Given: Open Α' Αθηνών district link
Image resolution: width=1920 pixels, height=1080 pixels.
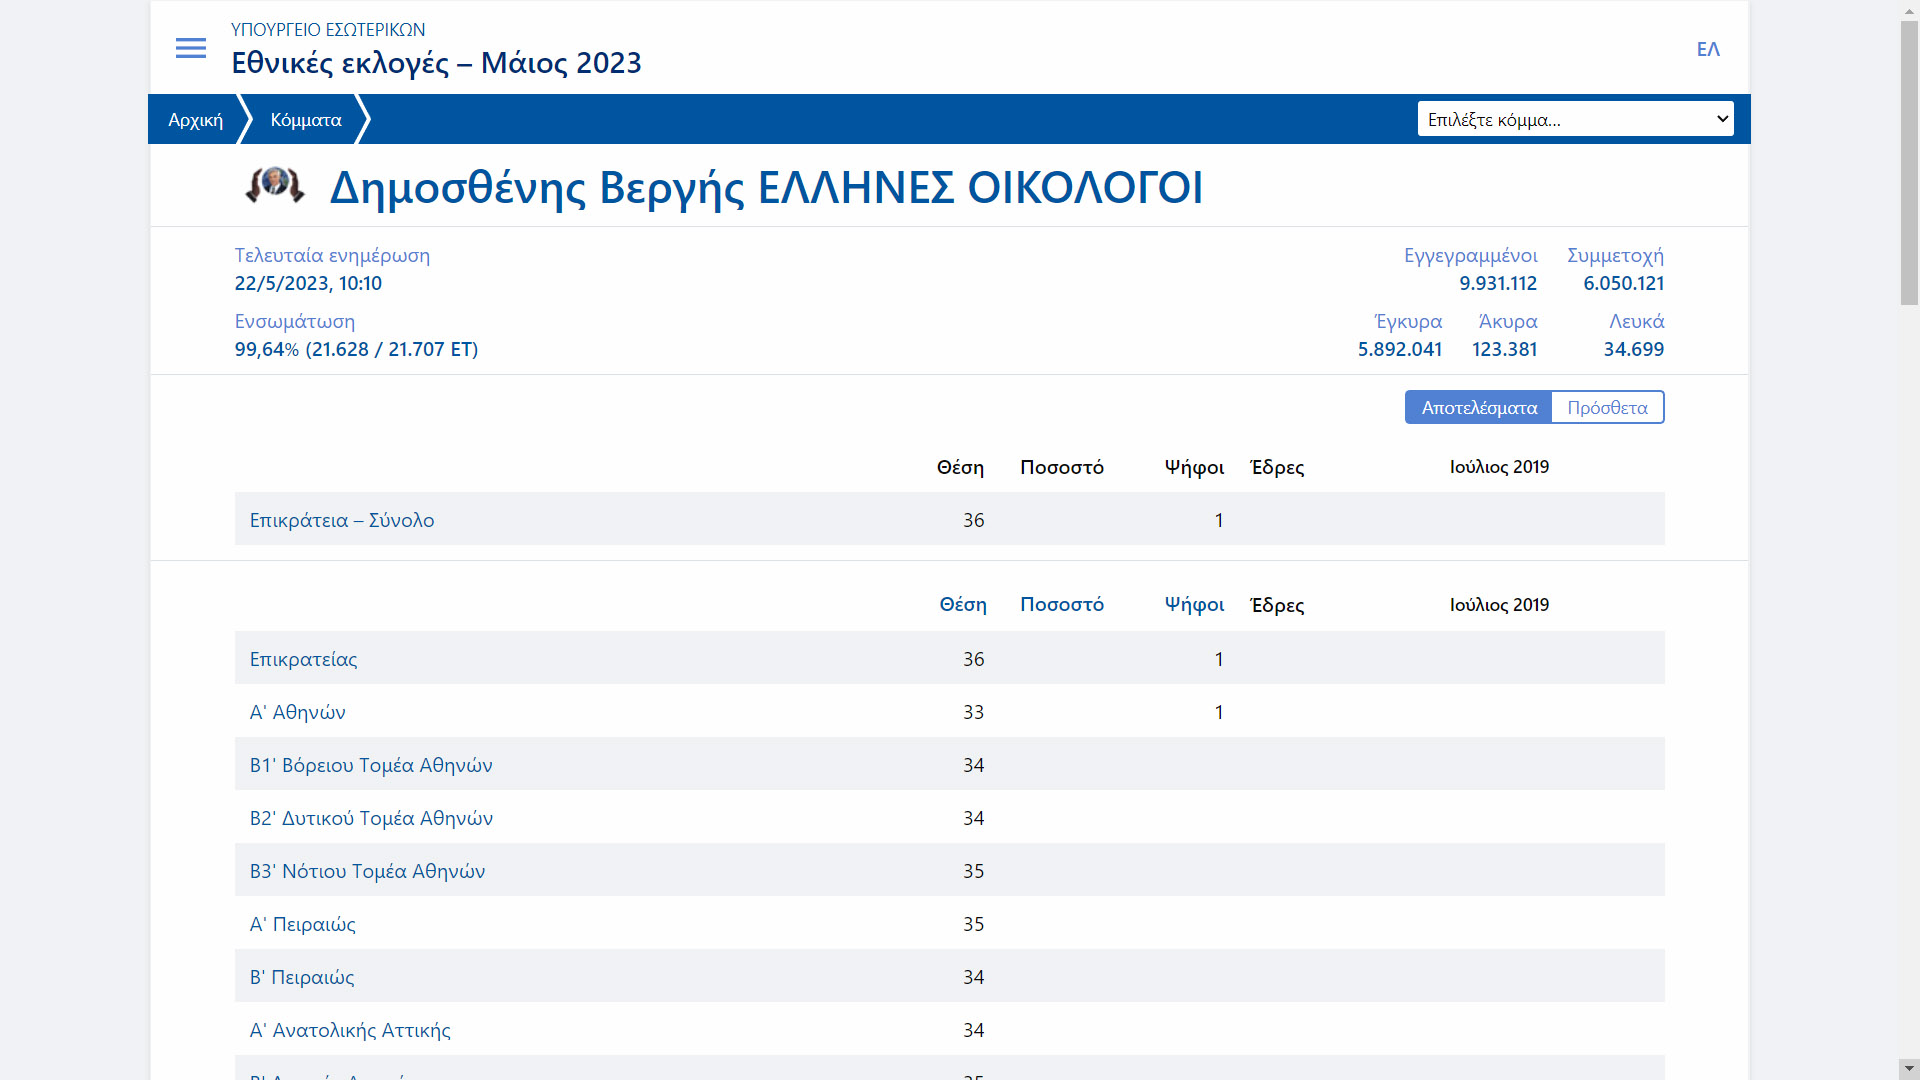Looking at the screenshot, I should (x=297, y=712).
